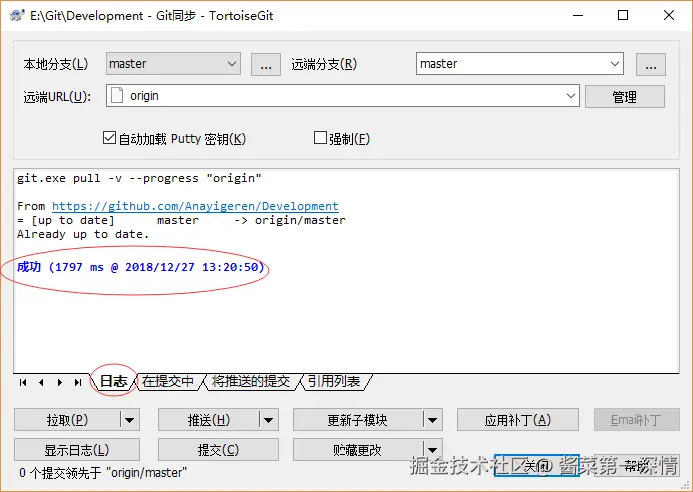This screenshot has width=693, height=492.
Task: Click the git.exe pull command line
Action: pyautogui.click(x=139, y=178)
